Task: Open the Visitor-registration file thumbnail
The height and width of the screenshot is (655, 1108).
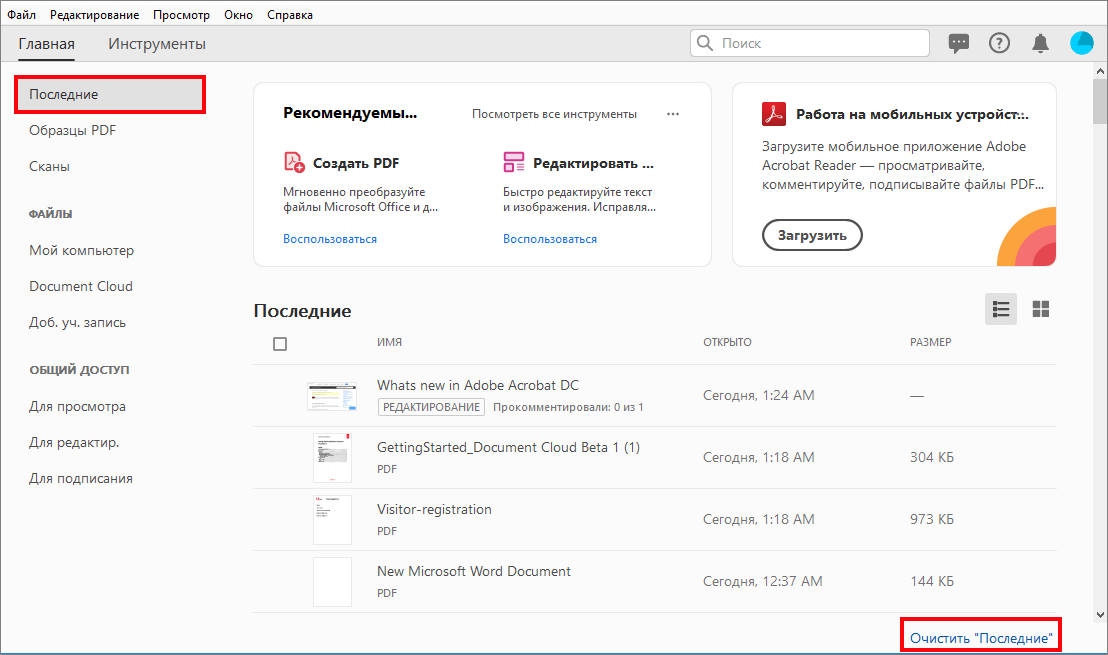Action: [332, 519]
